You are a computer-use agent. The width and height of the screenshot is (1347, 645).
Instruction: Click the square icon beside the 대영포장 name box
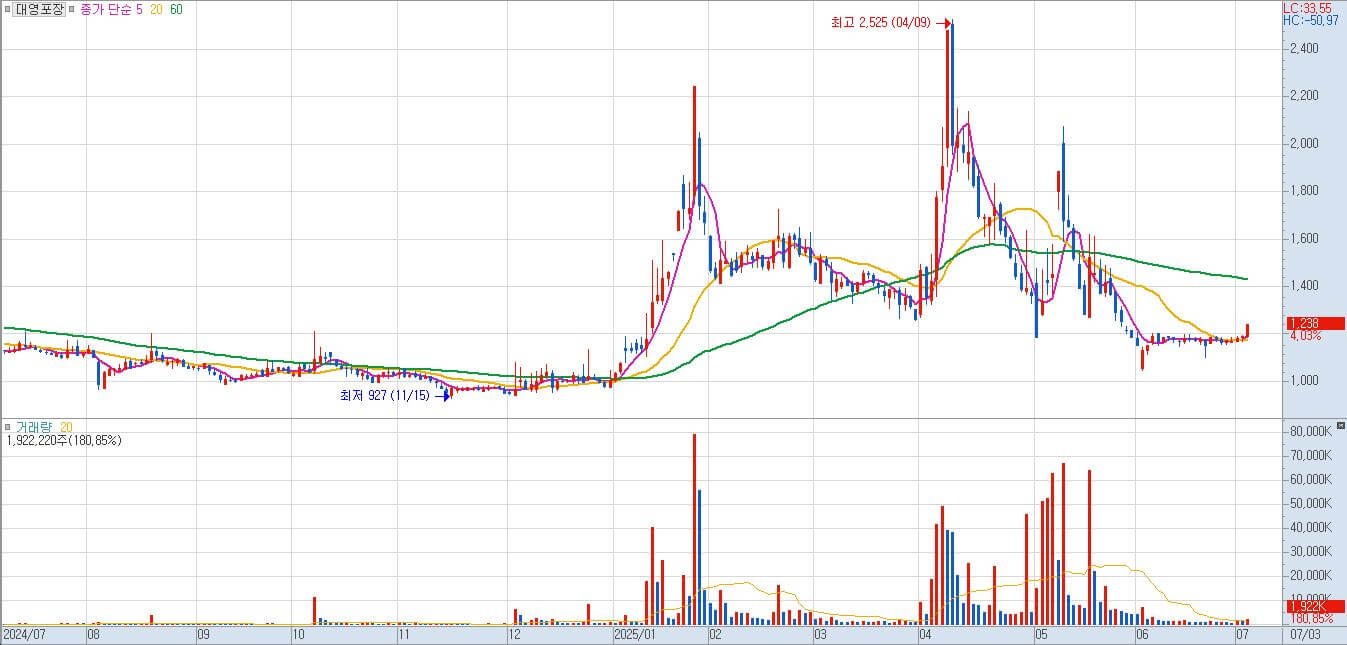click(x=7, y=9)
